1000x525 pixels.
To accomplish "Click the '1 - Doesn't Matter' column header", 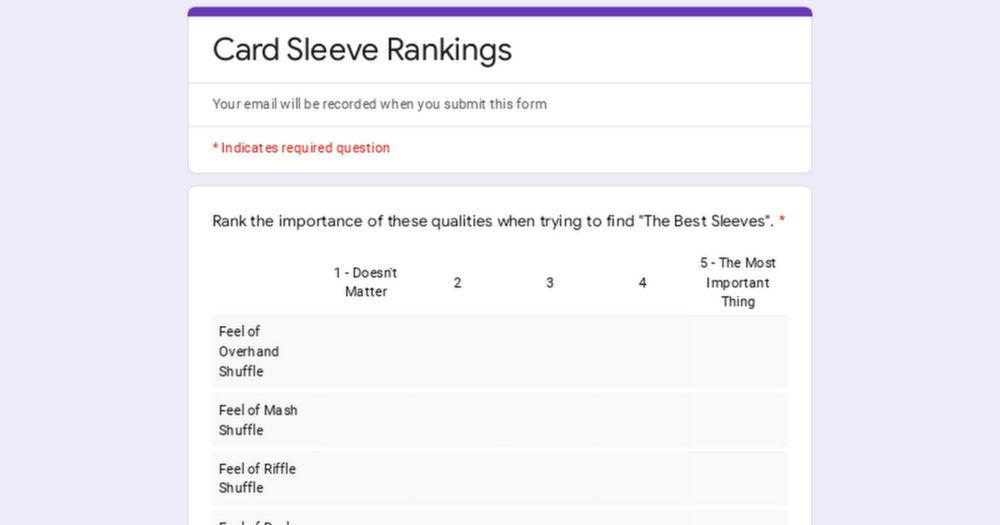I will point(365,282).
